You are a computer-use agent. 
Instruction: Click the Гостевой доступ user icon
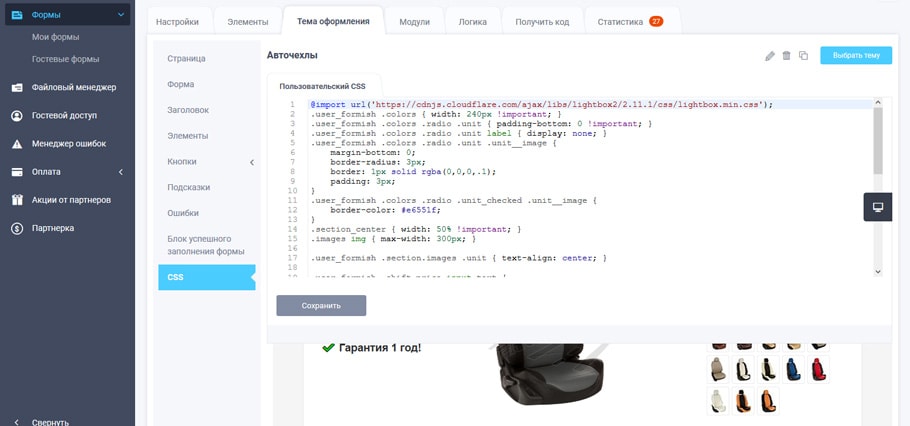tap(17, 115)
